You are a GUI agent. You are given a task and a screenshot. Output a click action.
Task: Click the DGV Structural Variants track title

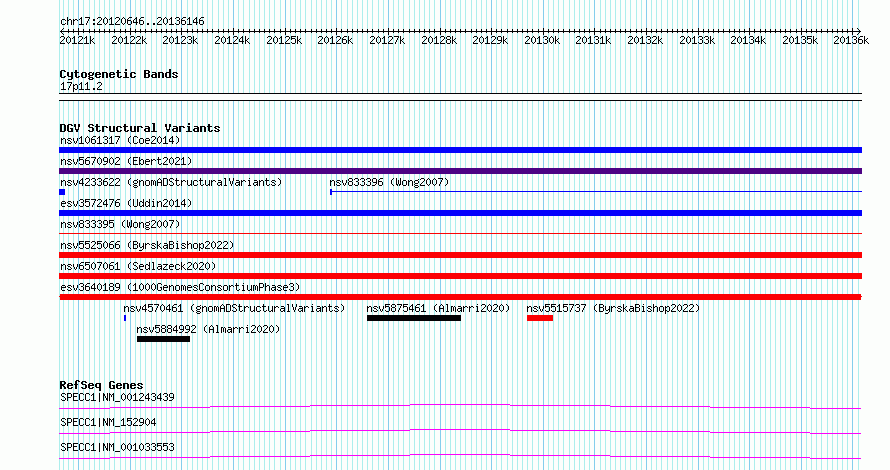[140, 128]
